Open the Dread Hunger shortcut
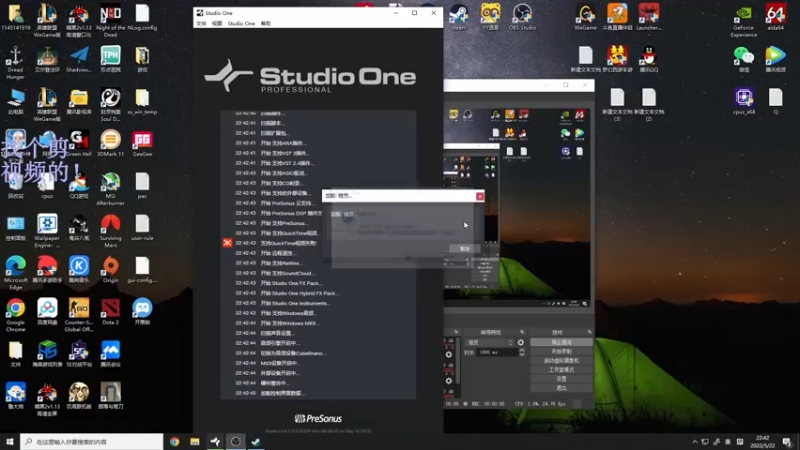This screenshot has height=450, width=800. 15,62
